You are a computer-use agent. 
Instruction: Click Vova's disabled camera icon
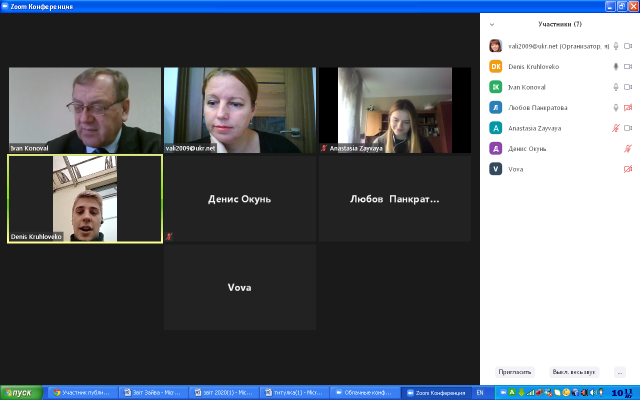628,169
